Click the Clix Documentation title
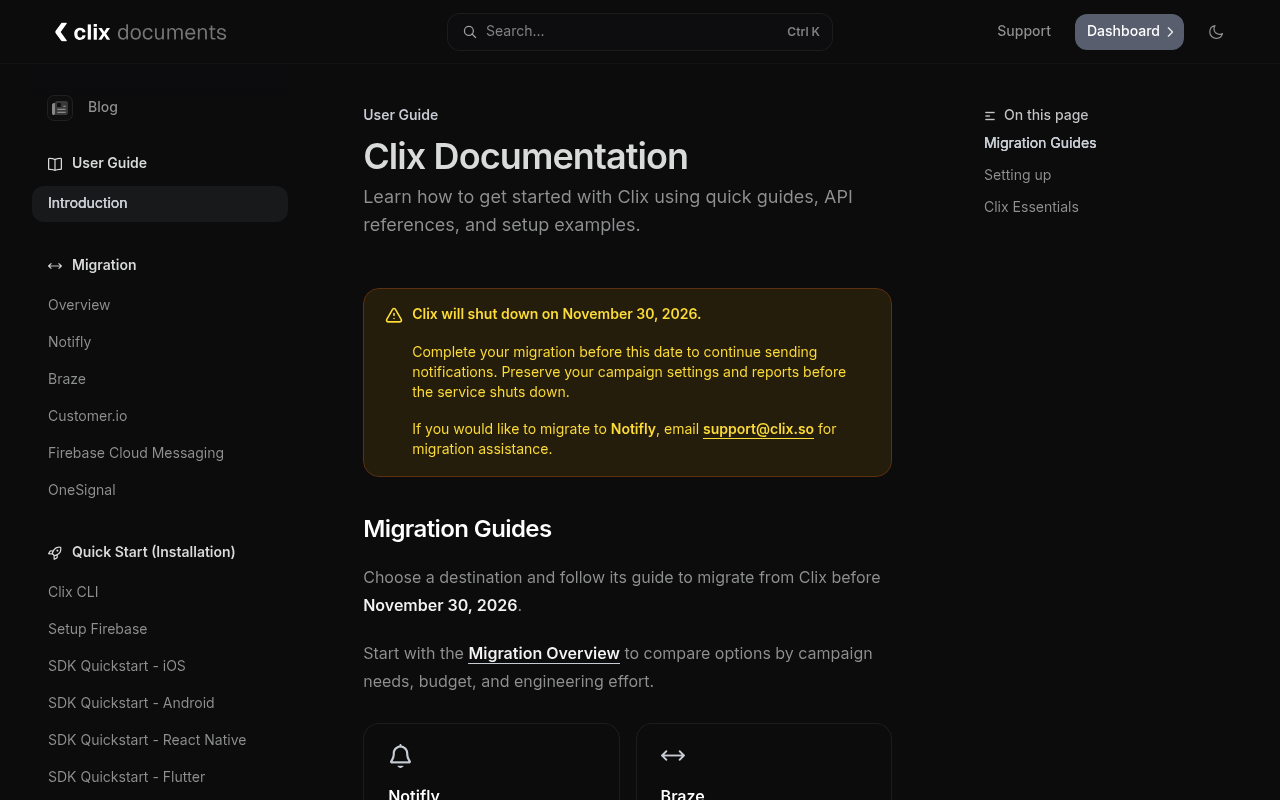 click(x=526, y=157)
